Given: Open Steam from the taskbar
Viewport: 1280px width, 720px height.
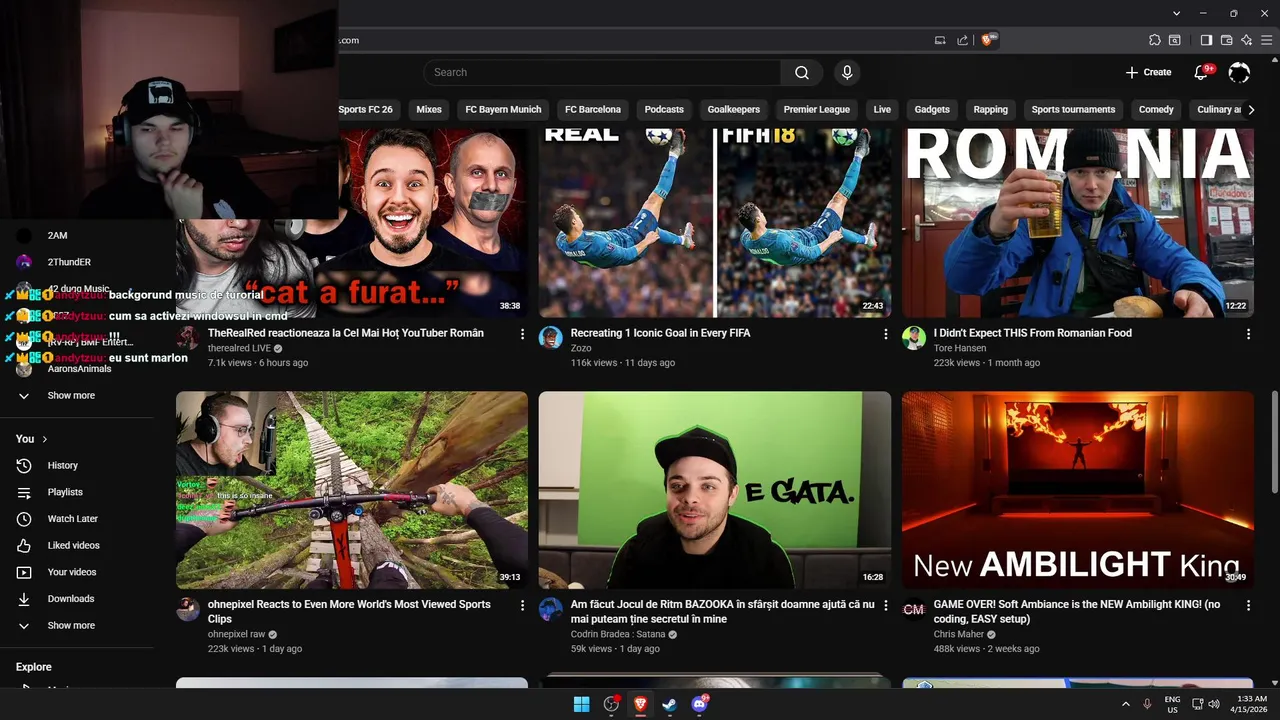Looking at the screenshot, I should (x=669, y=704).
